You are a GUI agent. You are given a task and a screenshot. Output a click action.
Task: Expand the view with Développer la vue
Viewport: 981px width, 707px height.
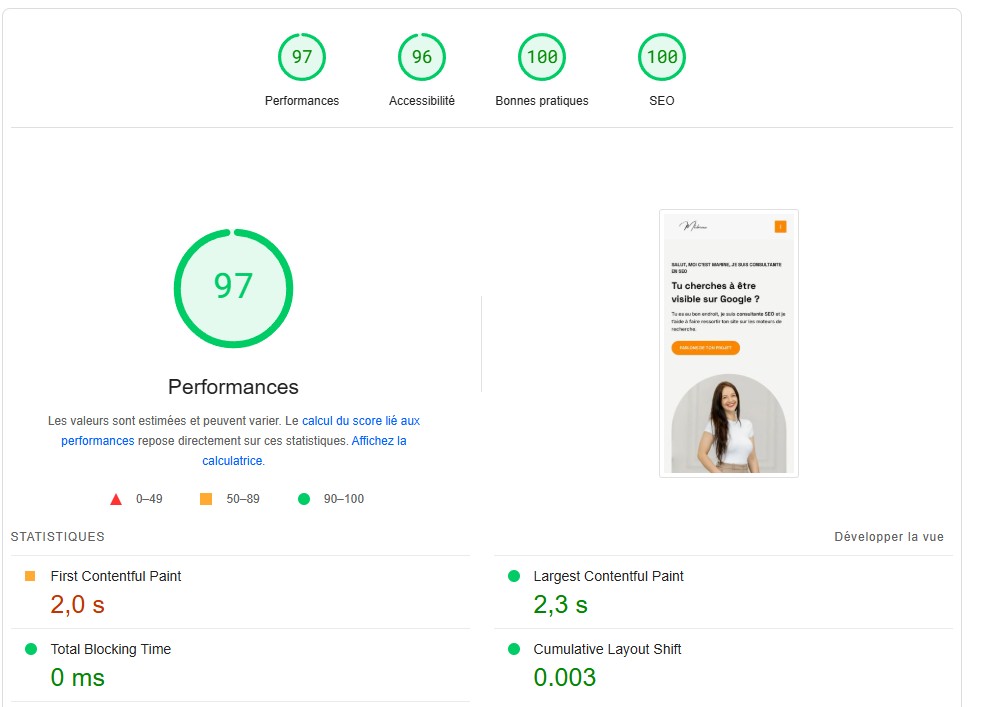pos(888,537)
